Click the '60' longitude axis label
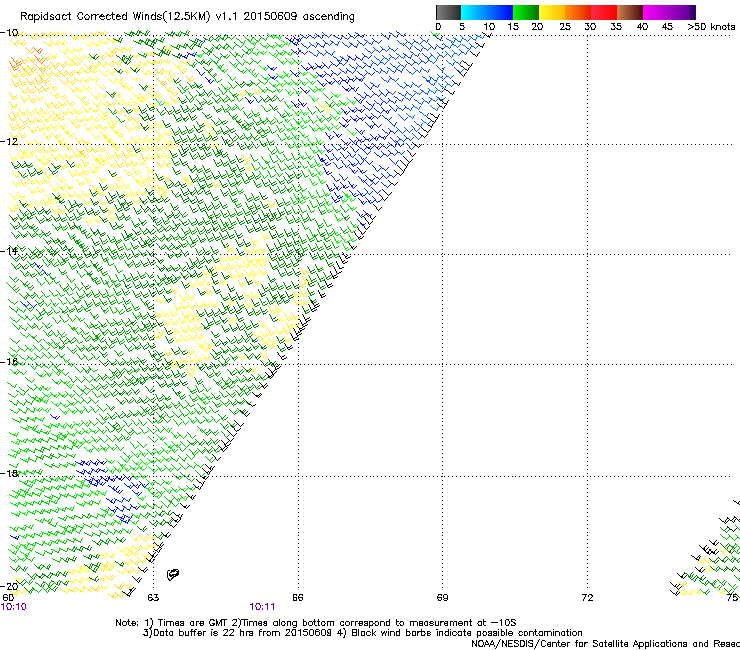 pos(8,598)
